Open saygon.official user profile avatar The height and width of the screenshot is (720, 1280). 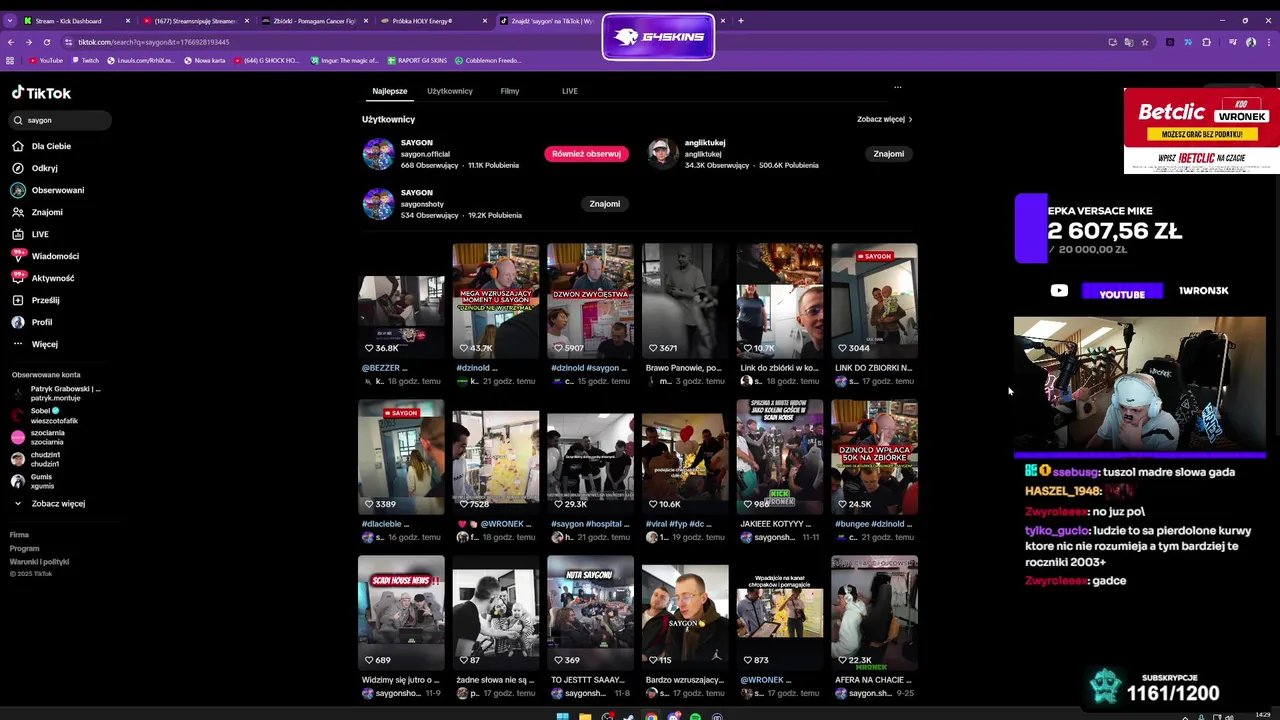378,154
